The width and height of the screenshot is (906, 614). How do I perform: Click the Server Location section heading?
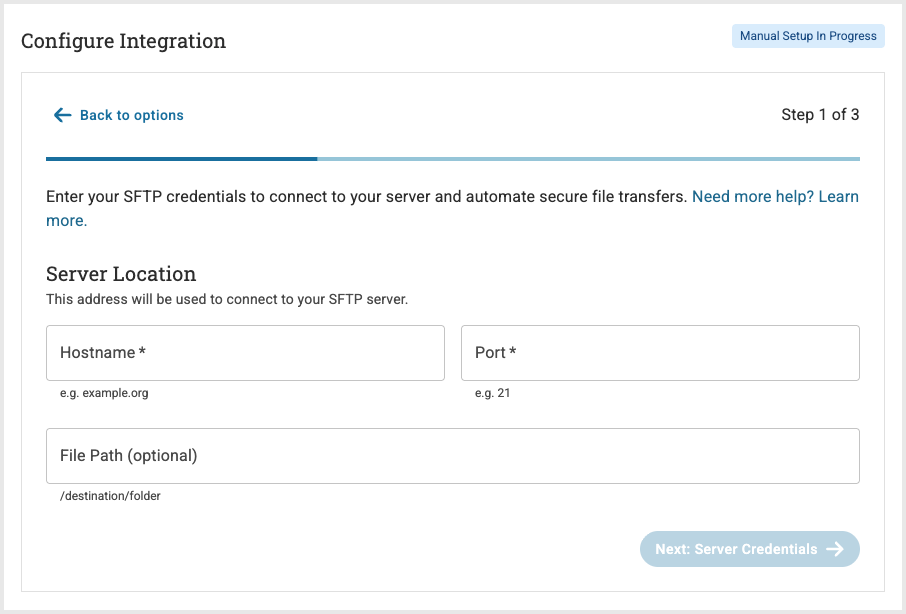[x=121, y=274]
